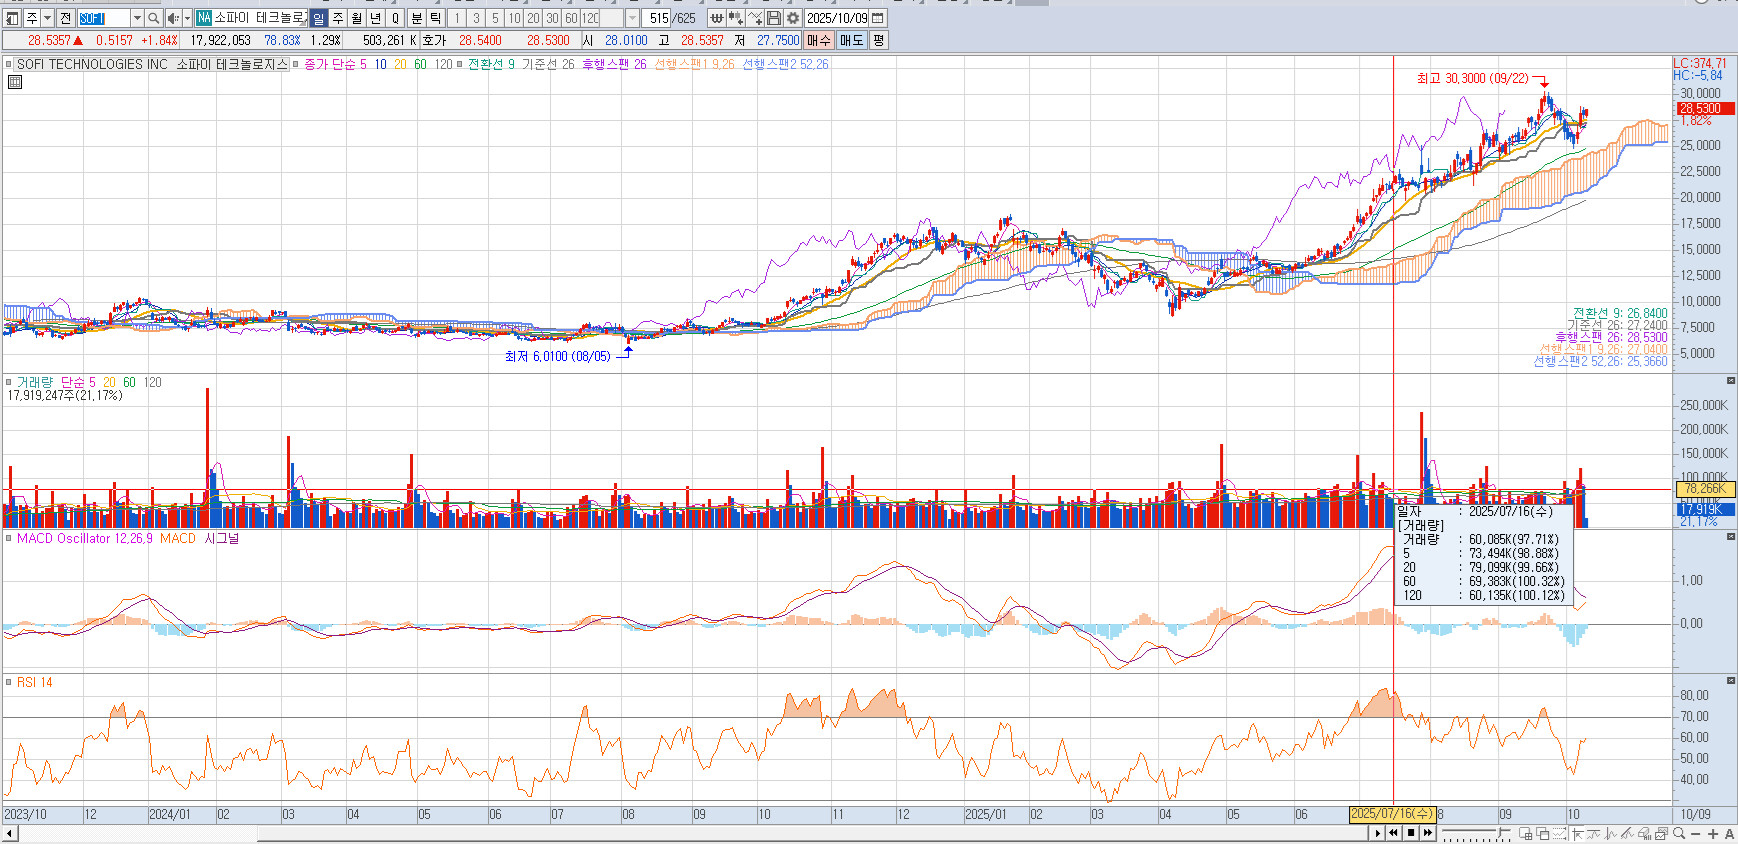Click fast-forward replay button at bottom
Viewport: 1738px width, 844px height.
pyautogui.click(x=1428, y=832)
